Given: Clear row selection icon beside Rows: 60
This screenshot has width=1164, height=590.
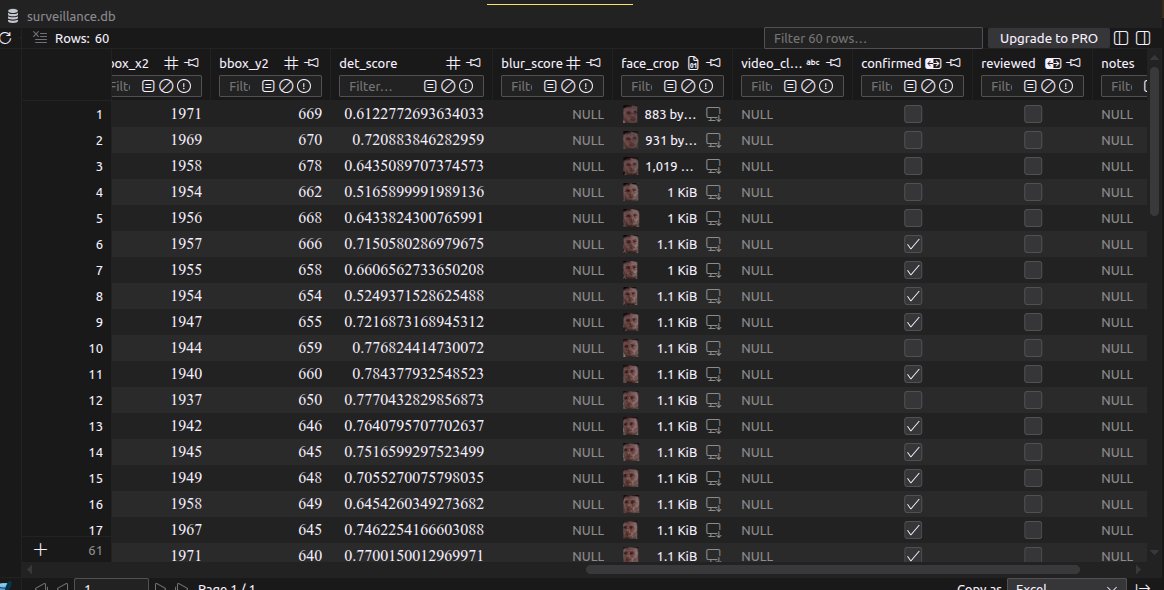Looking at the screenshot, I should point(40,38).
